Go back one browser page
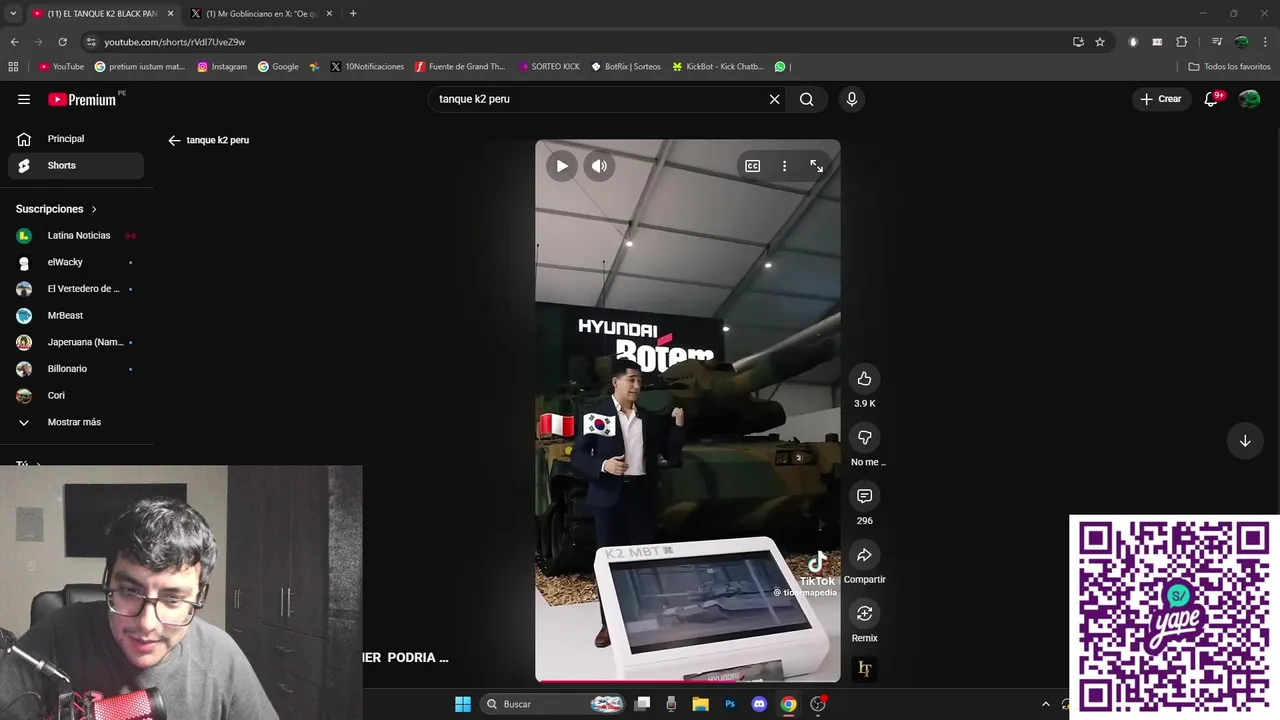The width and height of the screenshot is (1280, 720). coord(14,42)
